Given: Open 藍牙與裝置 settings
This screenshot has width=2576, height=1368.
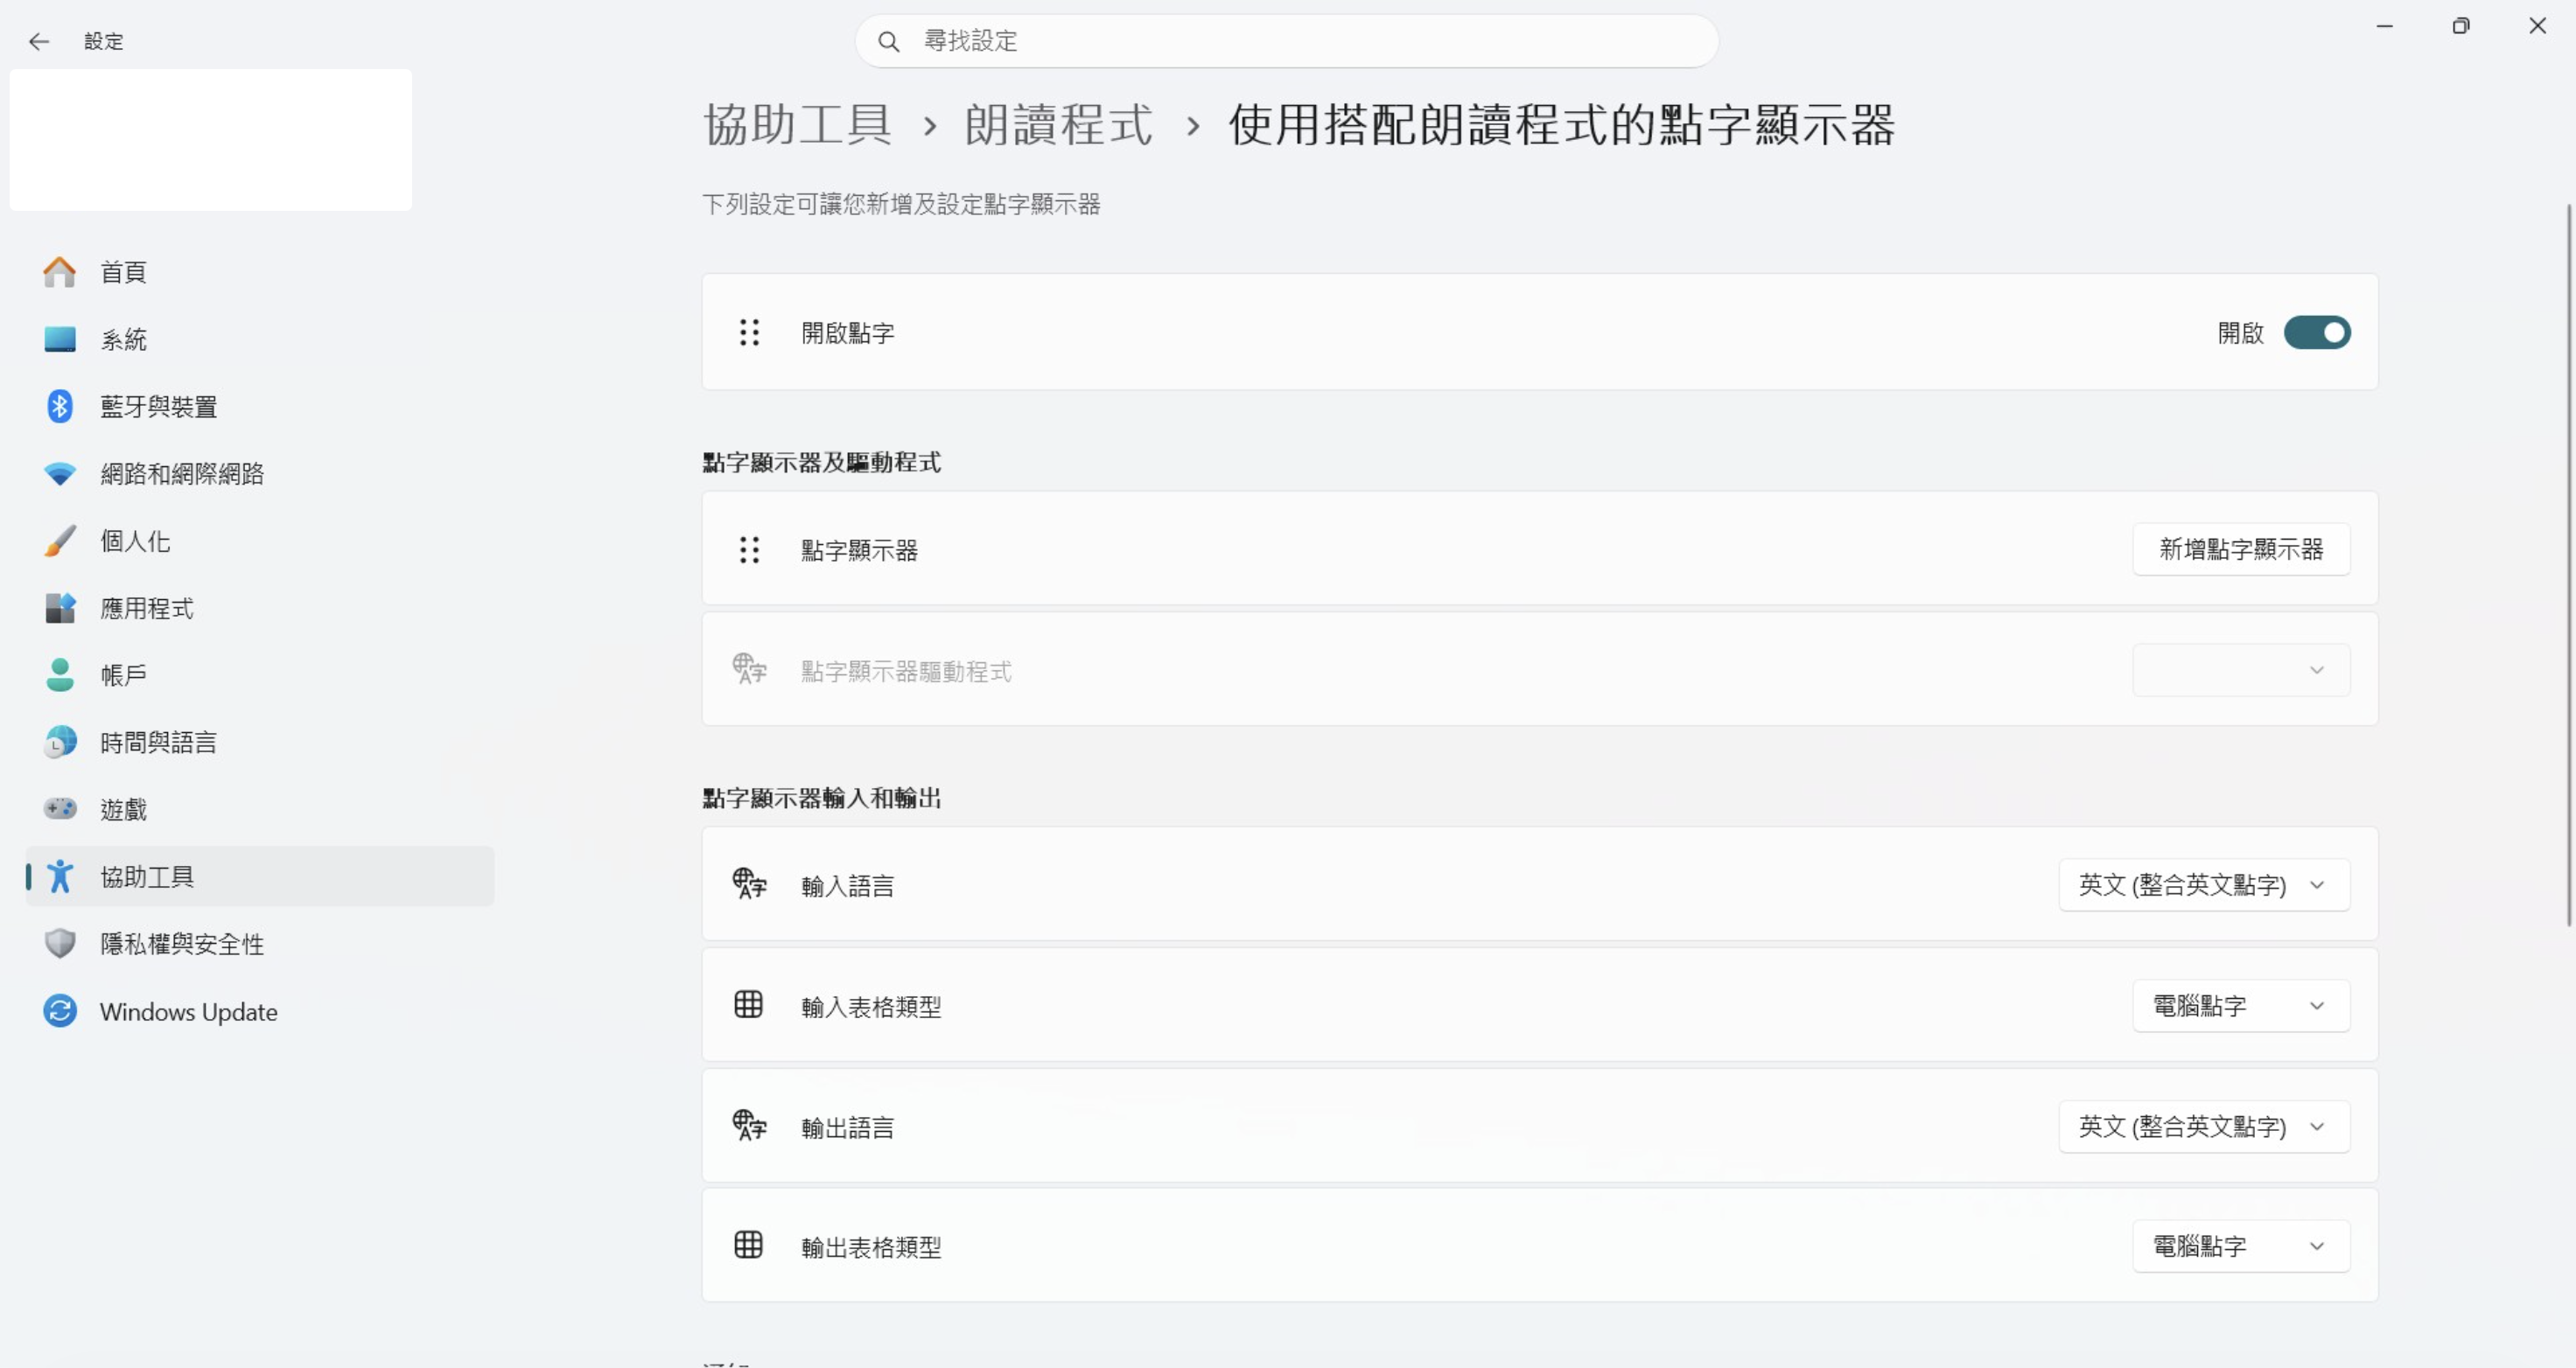Looking at the screenshot, I should 260,406.
